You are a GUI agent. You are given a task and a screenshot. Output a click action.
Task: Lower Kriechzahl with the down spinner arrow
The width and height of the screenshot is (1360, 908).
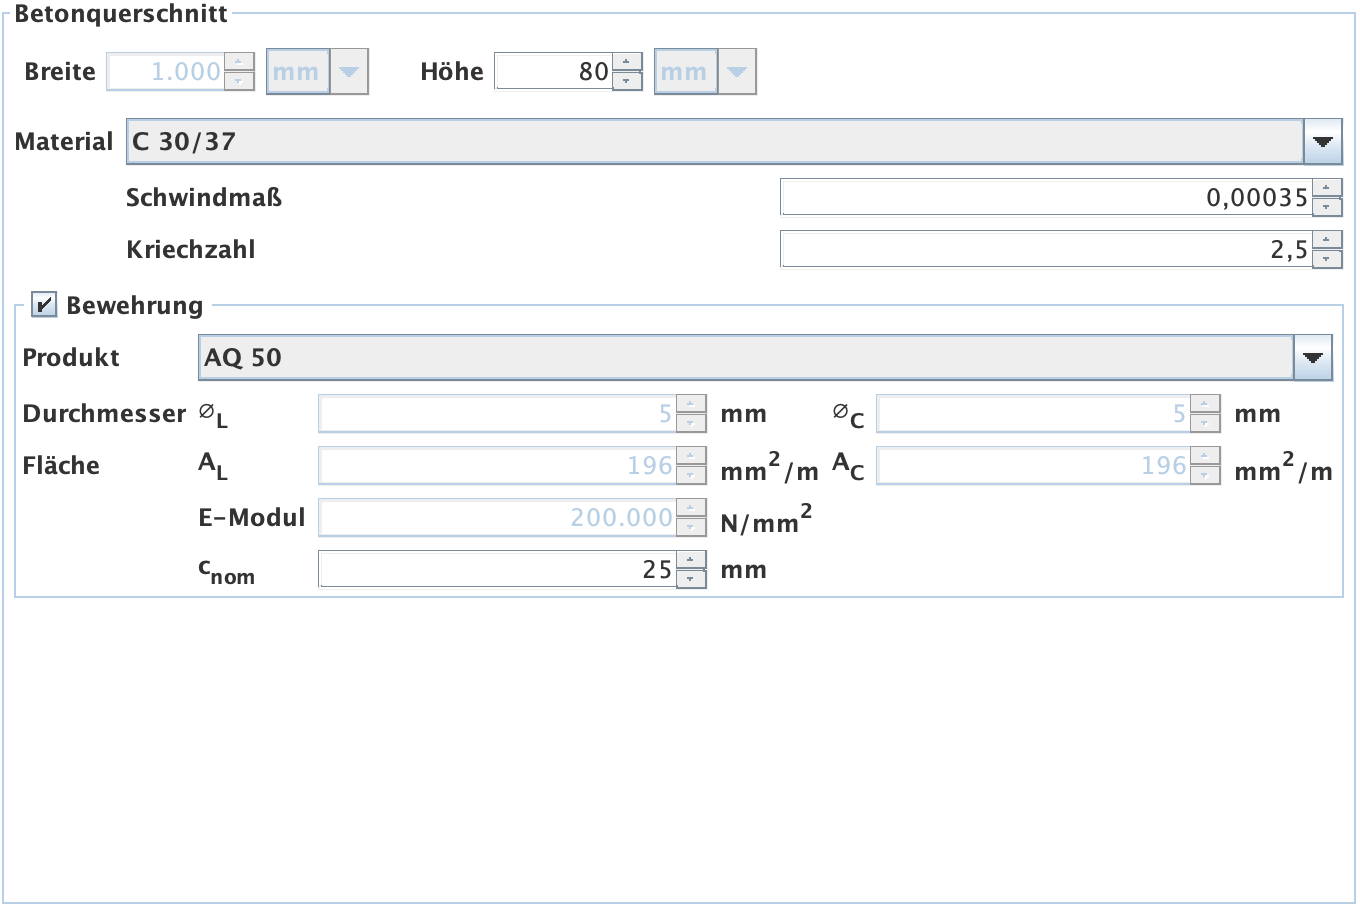tap(1327, 259)
